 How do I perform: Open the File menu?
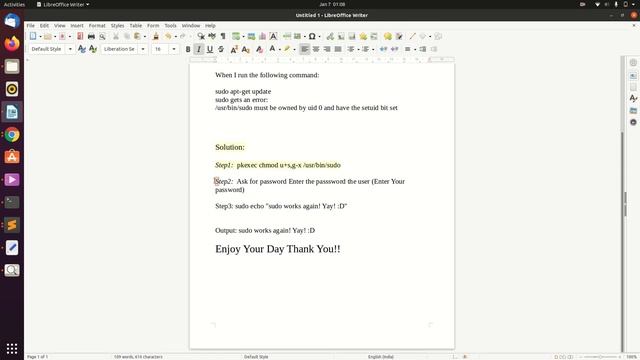(31, 25)
